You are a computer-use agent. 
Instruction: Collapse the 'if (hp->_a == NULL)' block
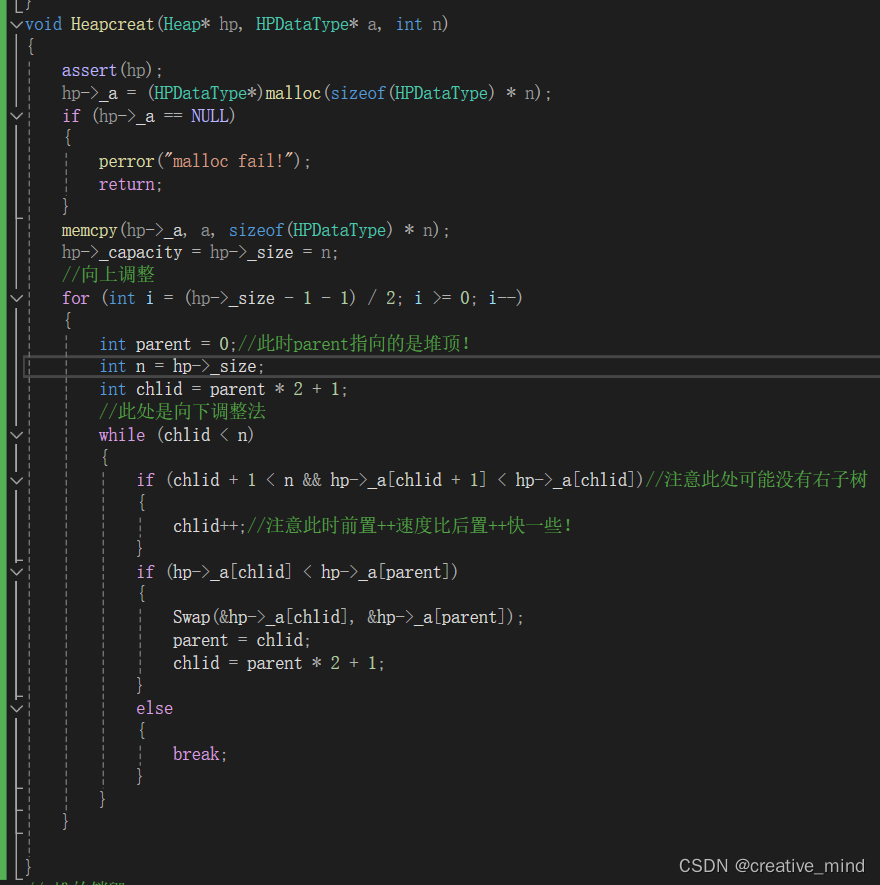click(x=16, y=116)
